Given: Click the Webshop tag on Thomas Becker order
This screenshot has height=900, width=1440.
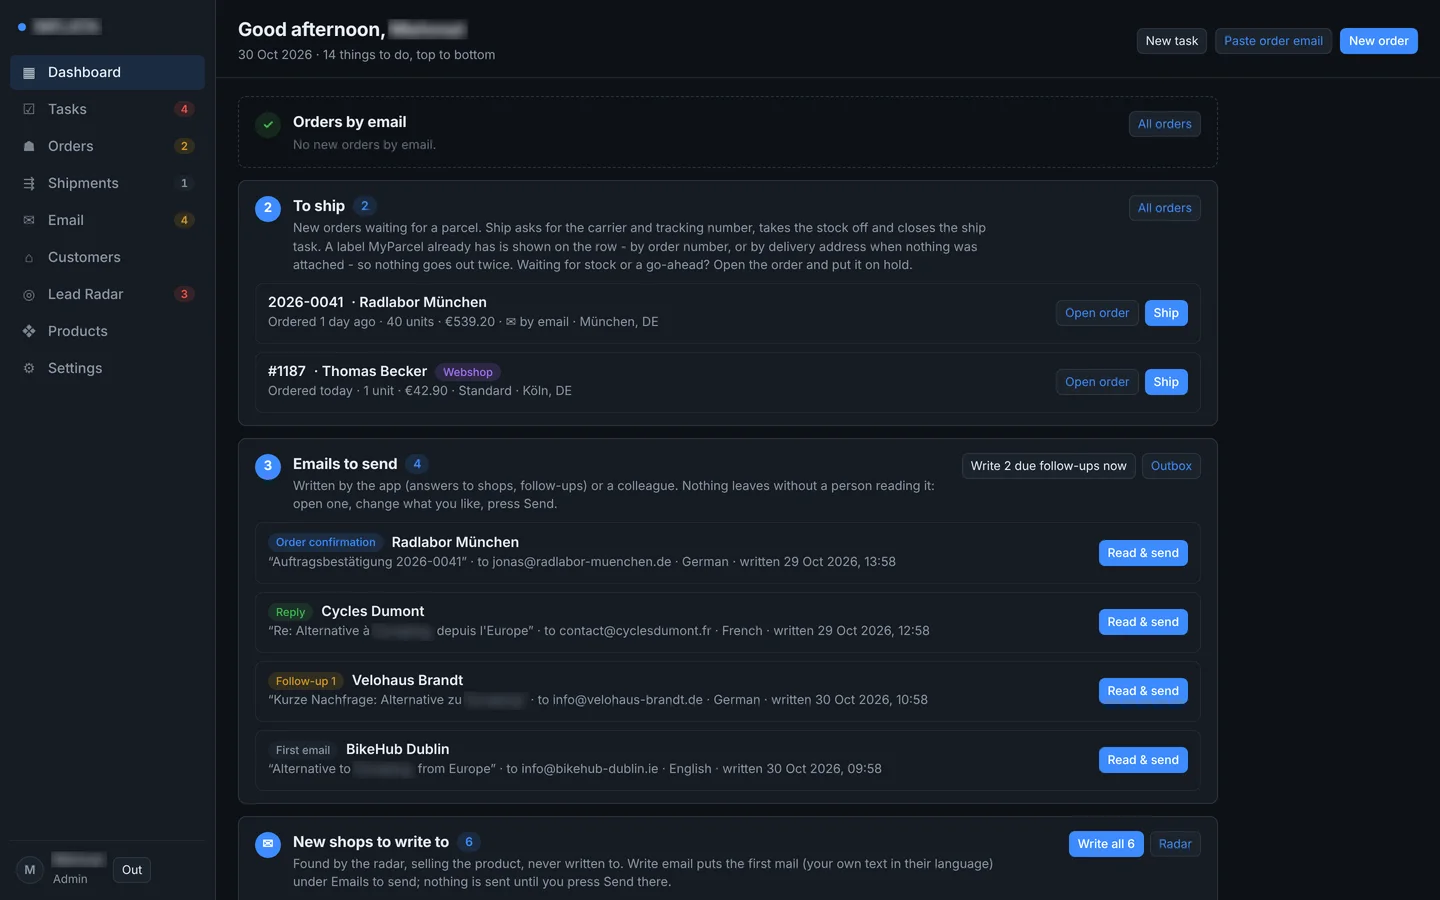Looking at the screenshot, I should tap(468, 372).
